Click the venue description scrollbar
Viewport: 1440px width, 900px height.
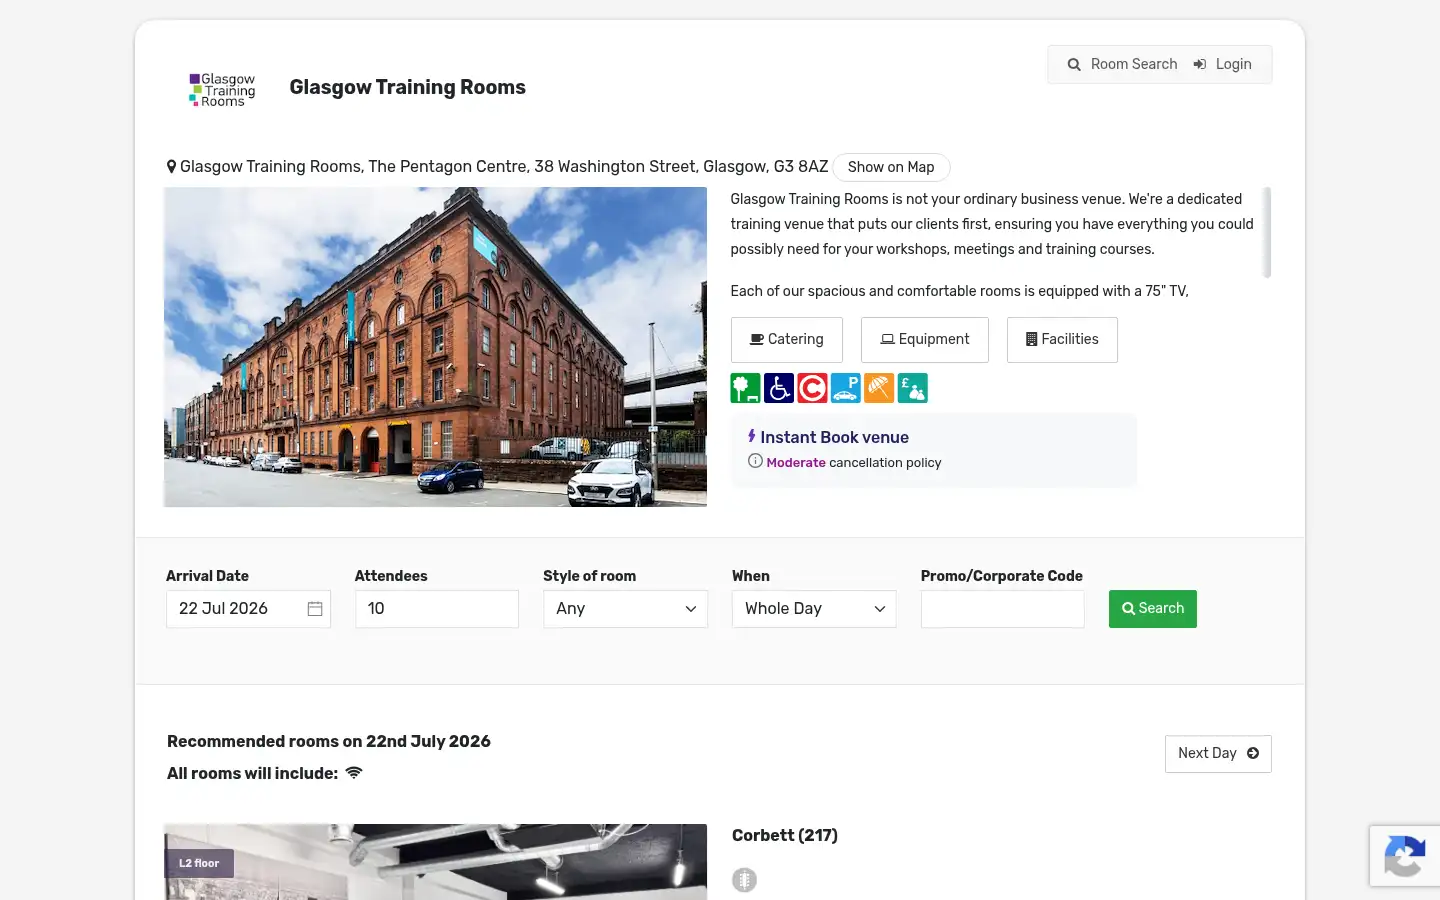point(1267,232)
